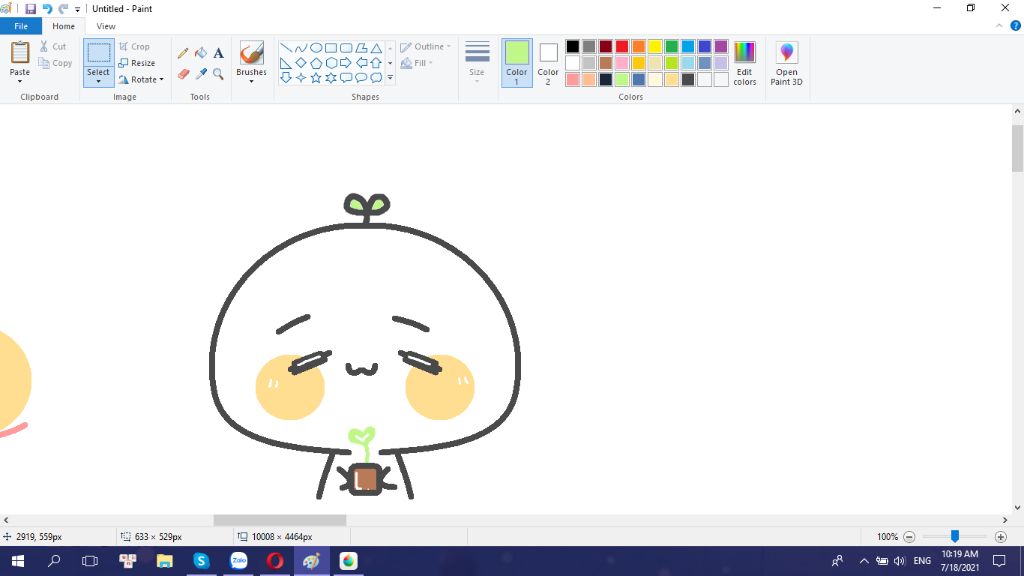Switch to the View tab
The image size is (1024, 576).
[106, 26]
